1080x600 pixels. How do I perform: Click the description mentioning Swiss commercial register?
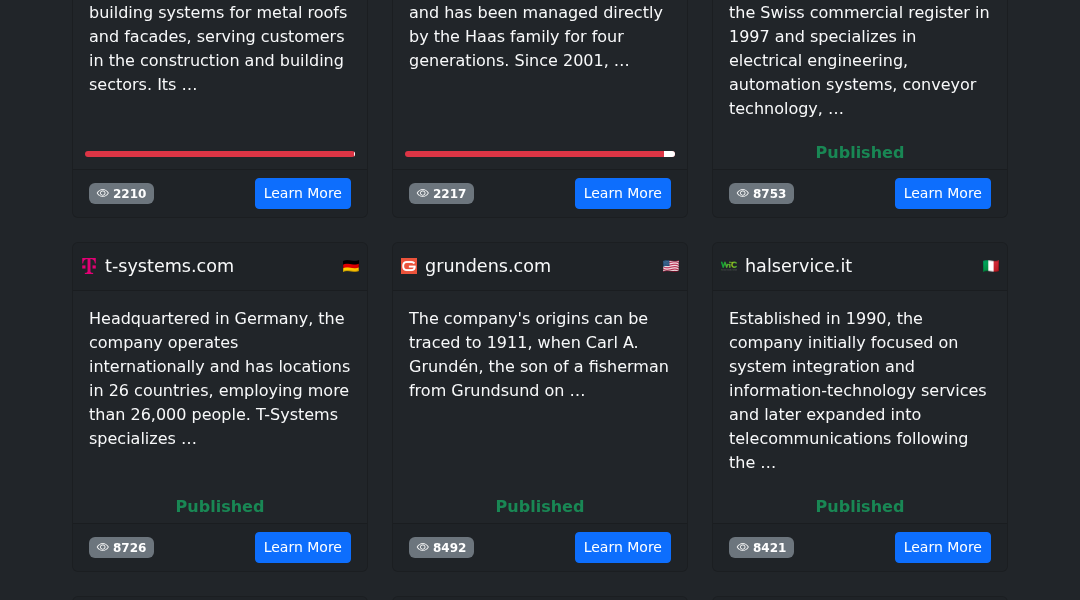pos(860,60)
